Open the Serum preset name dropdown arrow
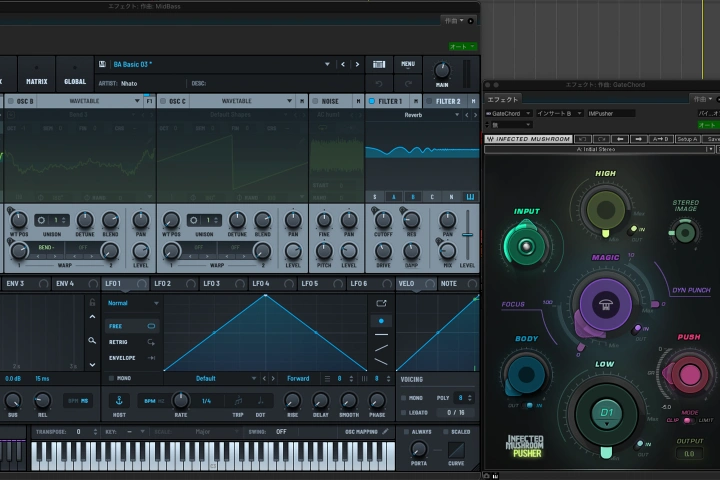This screenshot has width=720, height=480. click(x=327, y=64)
